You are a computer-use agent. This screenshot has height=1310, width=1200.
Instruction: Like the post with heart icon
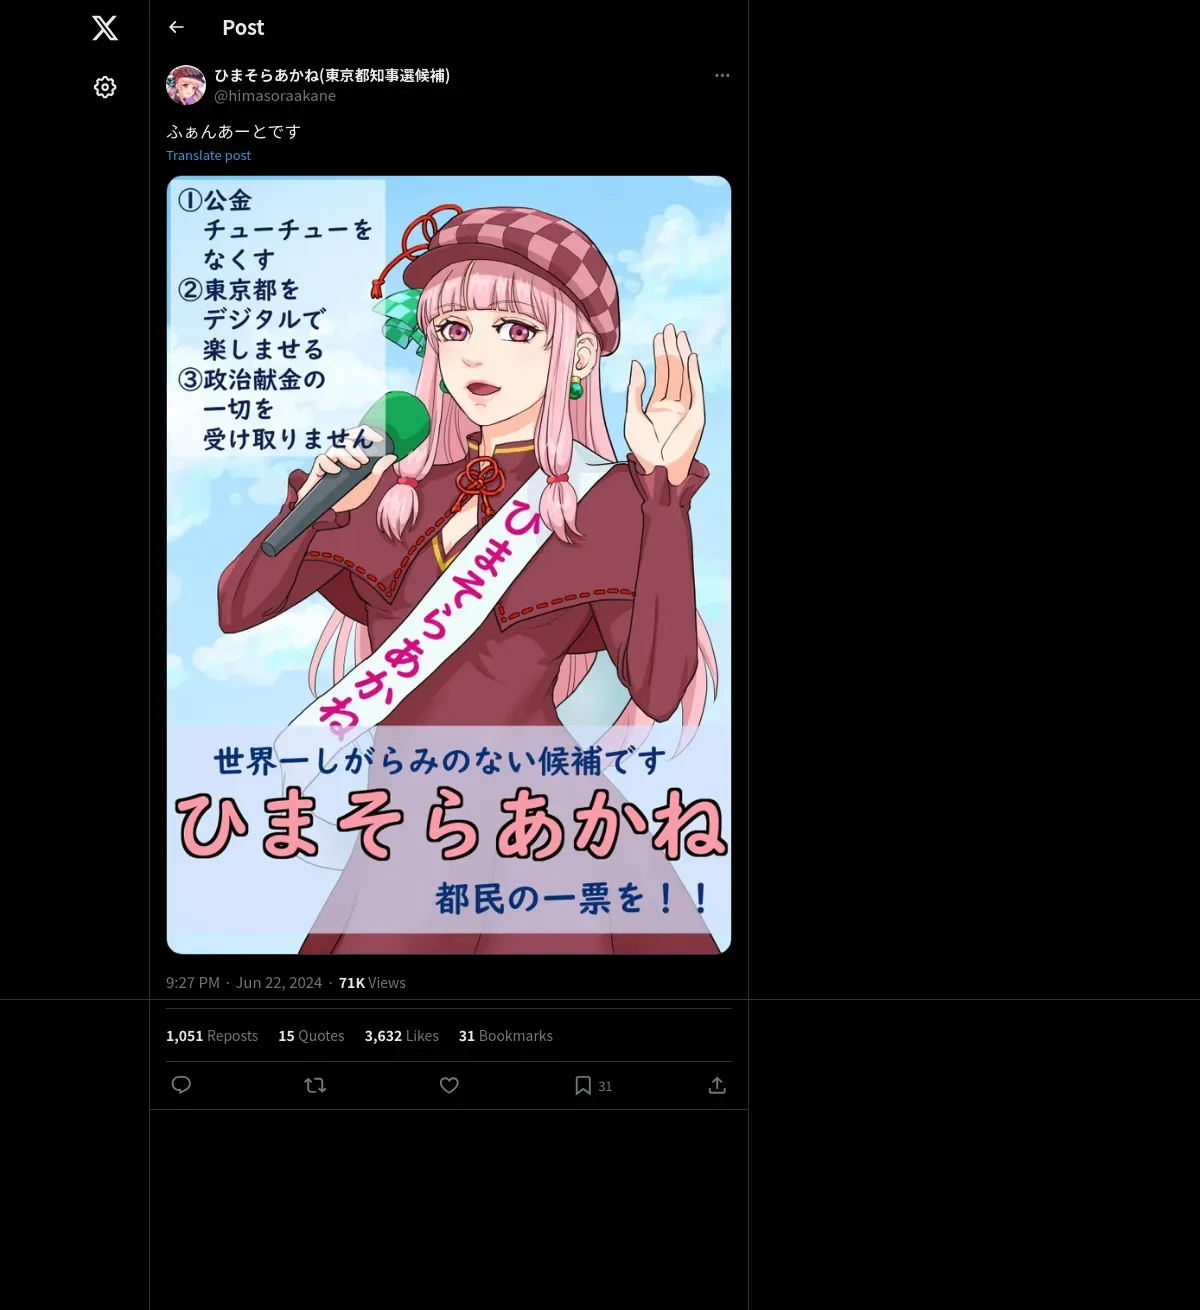pos(449,1085)
